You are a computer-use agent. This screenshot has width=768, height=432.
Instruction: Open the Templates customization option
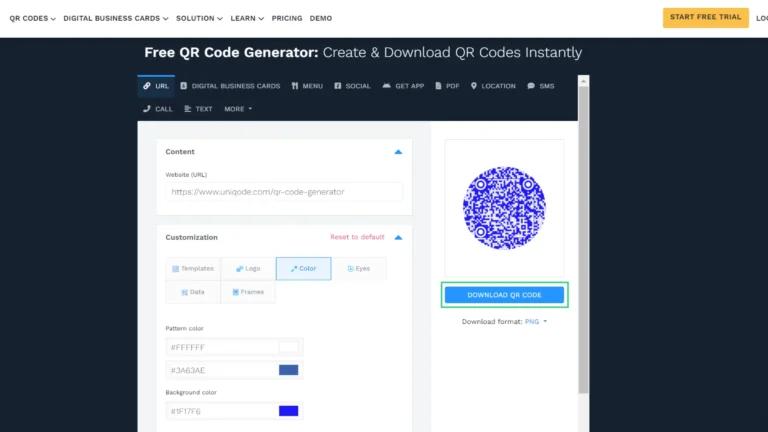[193, 268]
